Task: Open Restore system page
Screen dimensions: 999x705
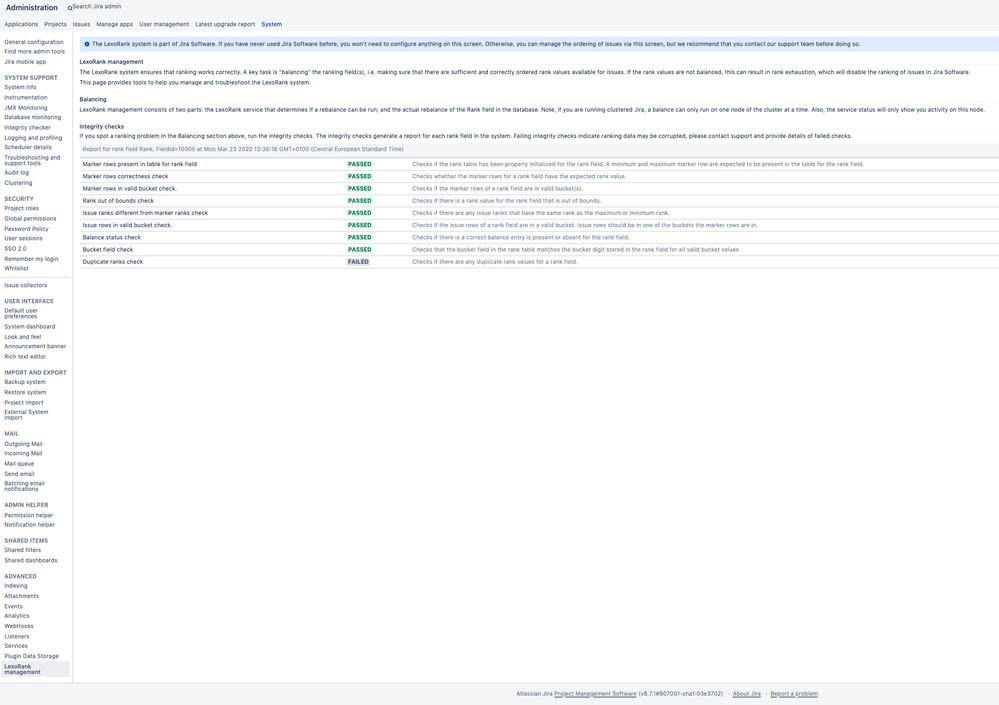Action: click(x=25, y=392)
